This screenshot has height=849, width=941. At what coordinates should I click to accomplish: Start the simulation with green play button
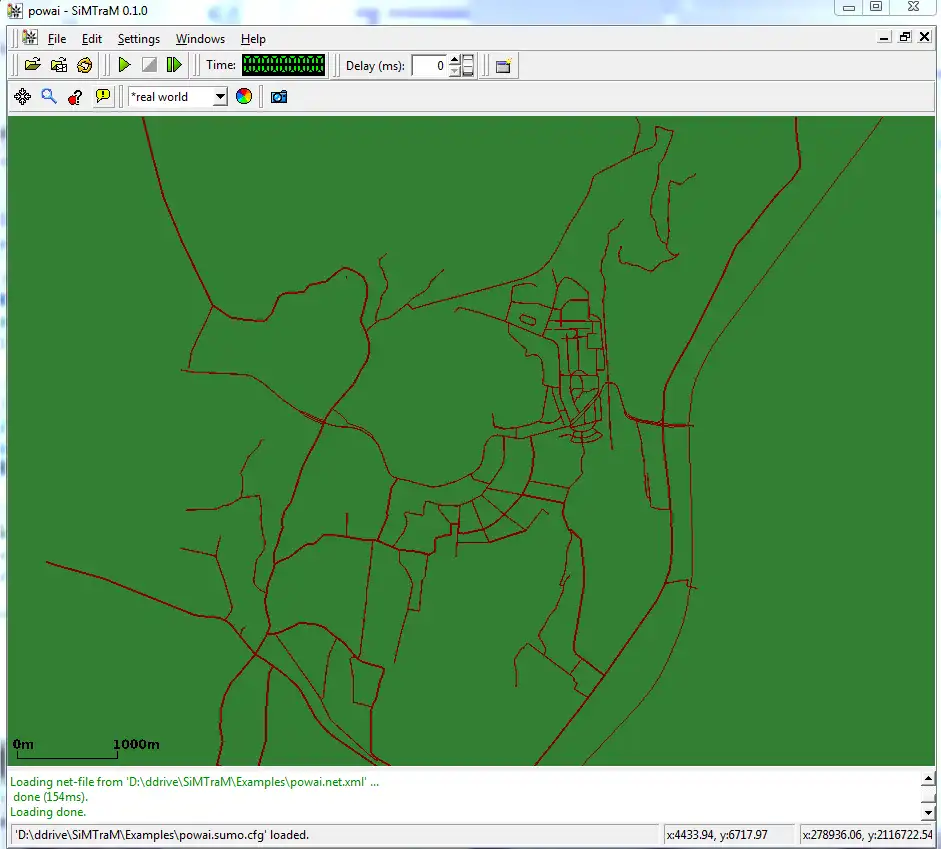[124, 65]
